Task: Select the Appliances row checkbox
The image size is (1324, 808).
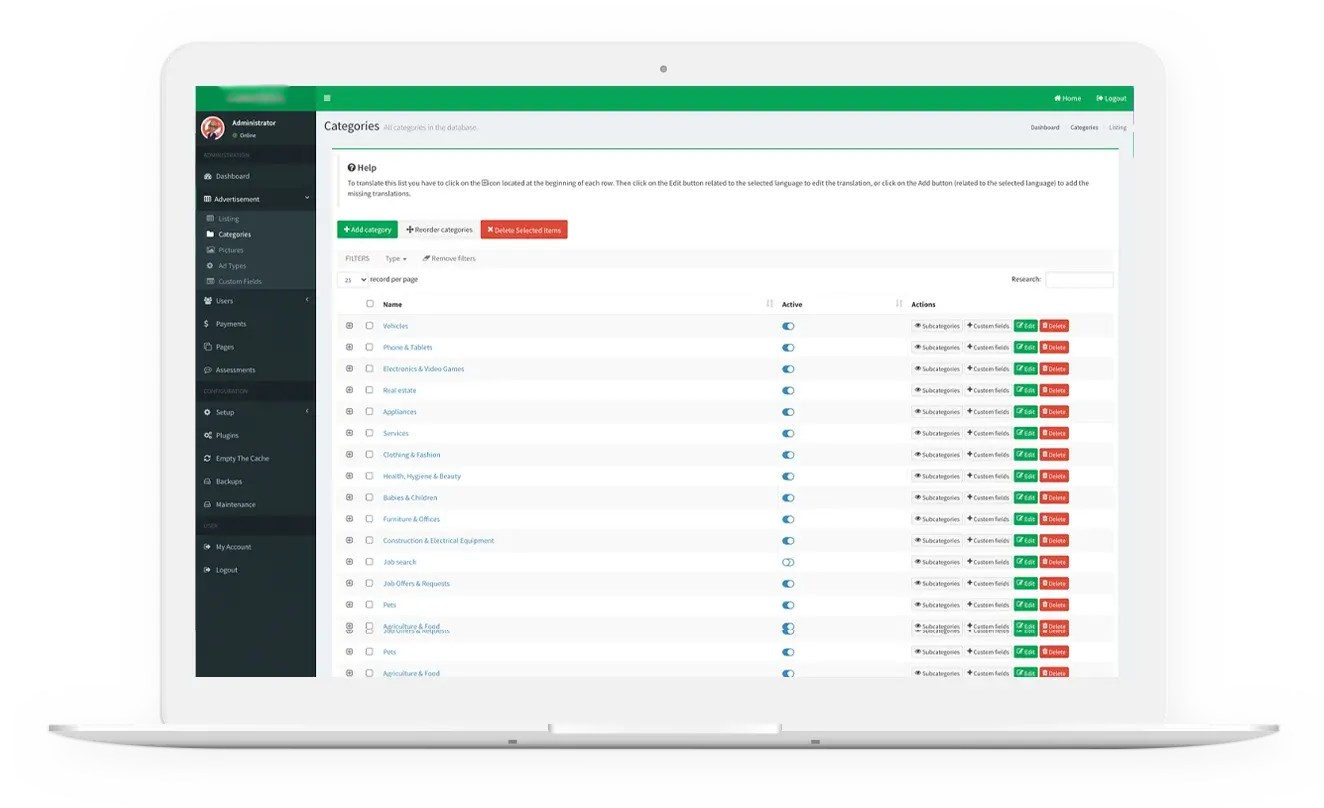Action: (369, 412)
